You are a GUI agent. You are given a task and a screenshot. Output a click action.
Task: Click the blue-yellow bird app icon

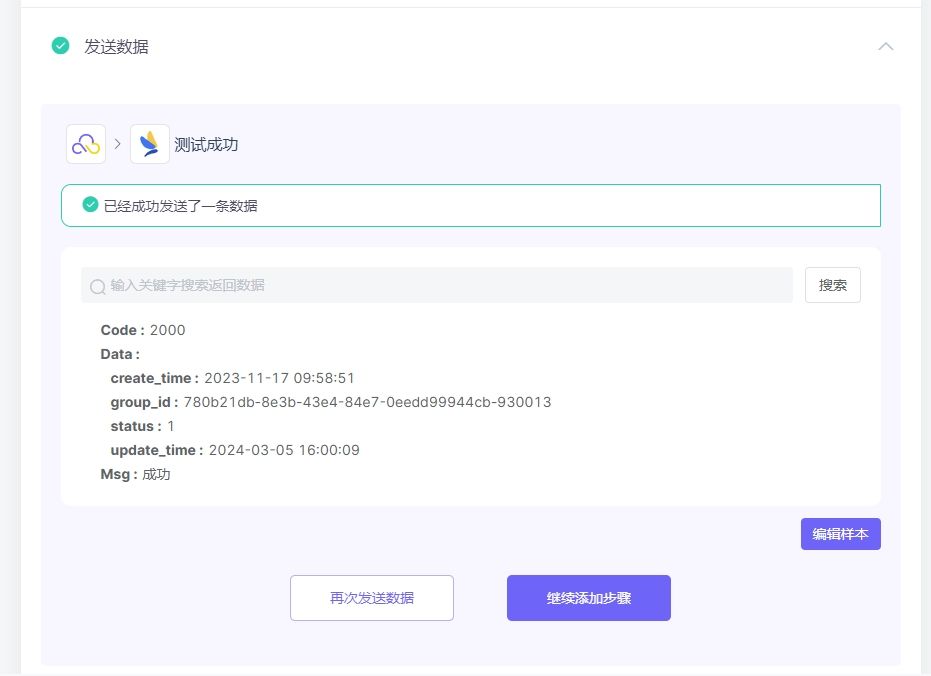pos(149,144)
